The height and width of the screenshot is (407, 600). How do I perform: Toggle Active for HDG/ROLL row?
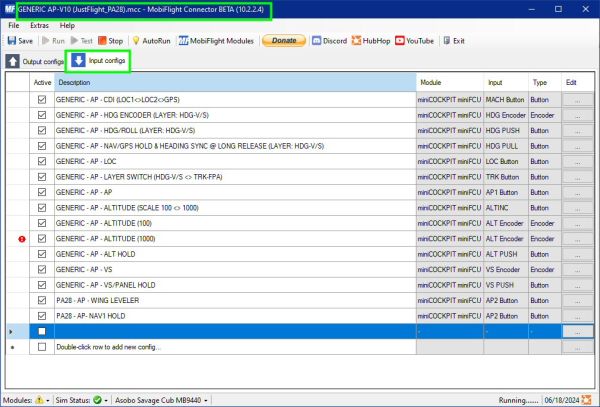pyautogui.click(x=42, y=130)
